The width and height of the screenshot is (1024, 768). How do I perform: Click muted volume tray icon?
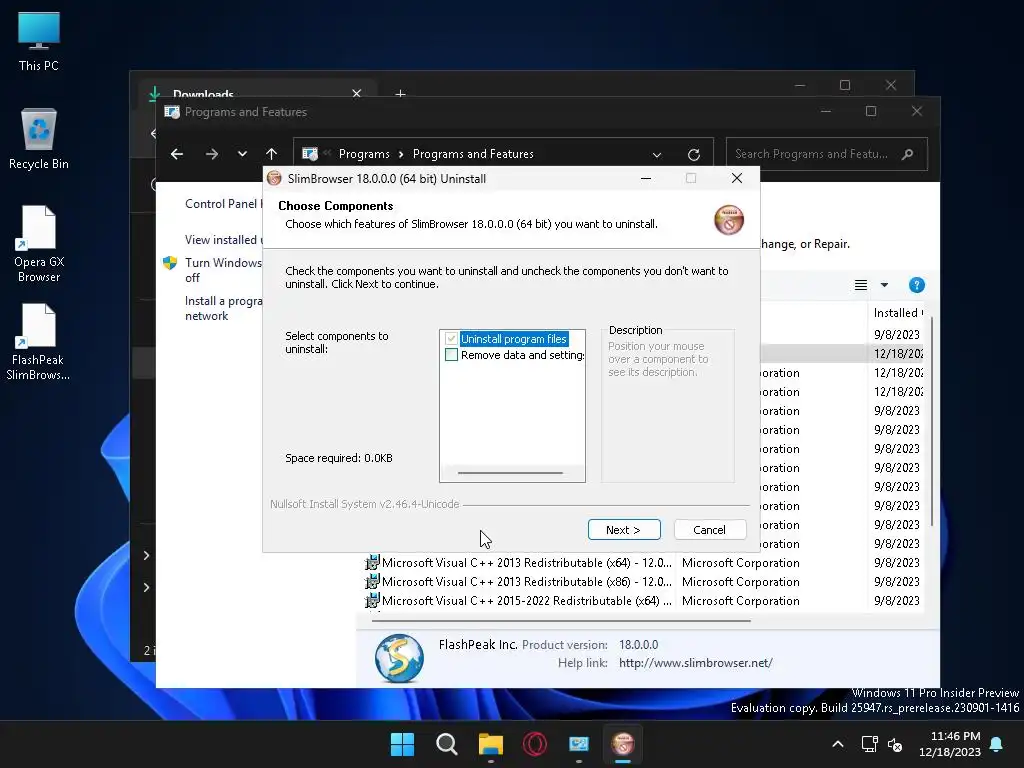[895, 744]
